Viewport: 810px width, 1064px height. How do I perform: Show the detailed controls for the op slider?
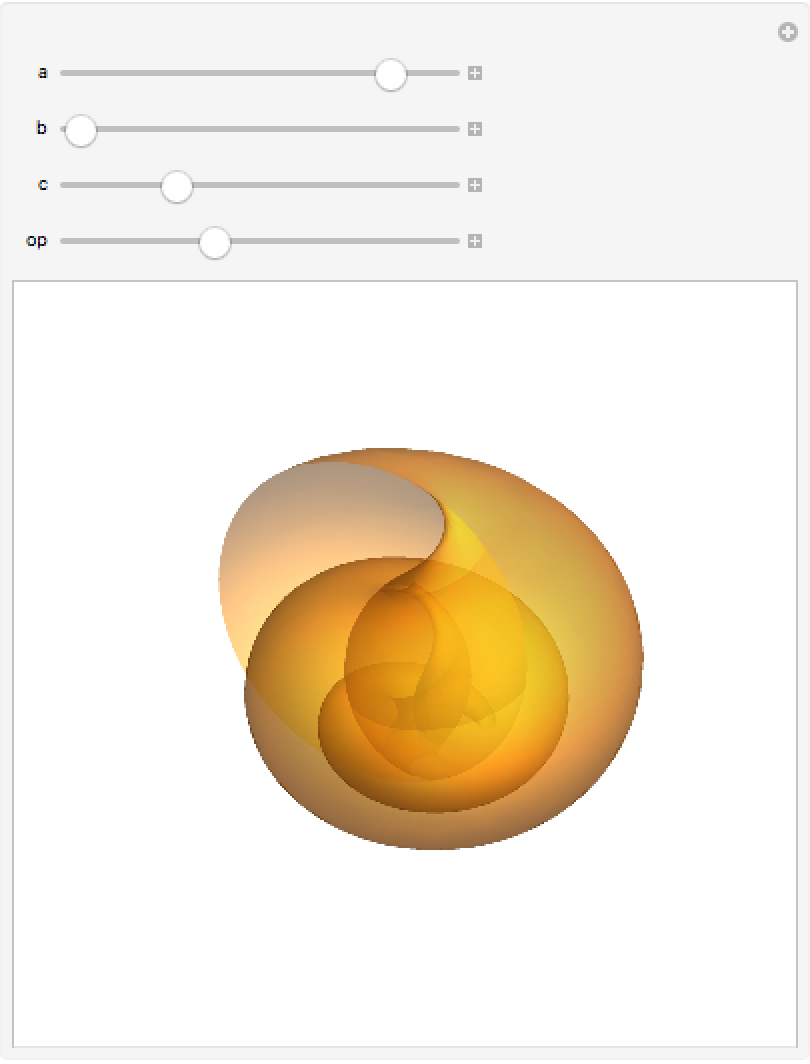(475, 241)
